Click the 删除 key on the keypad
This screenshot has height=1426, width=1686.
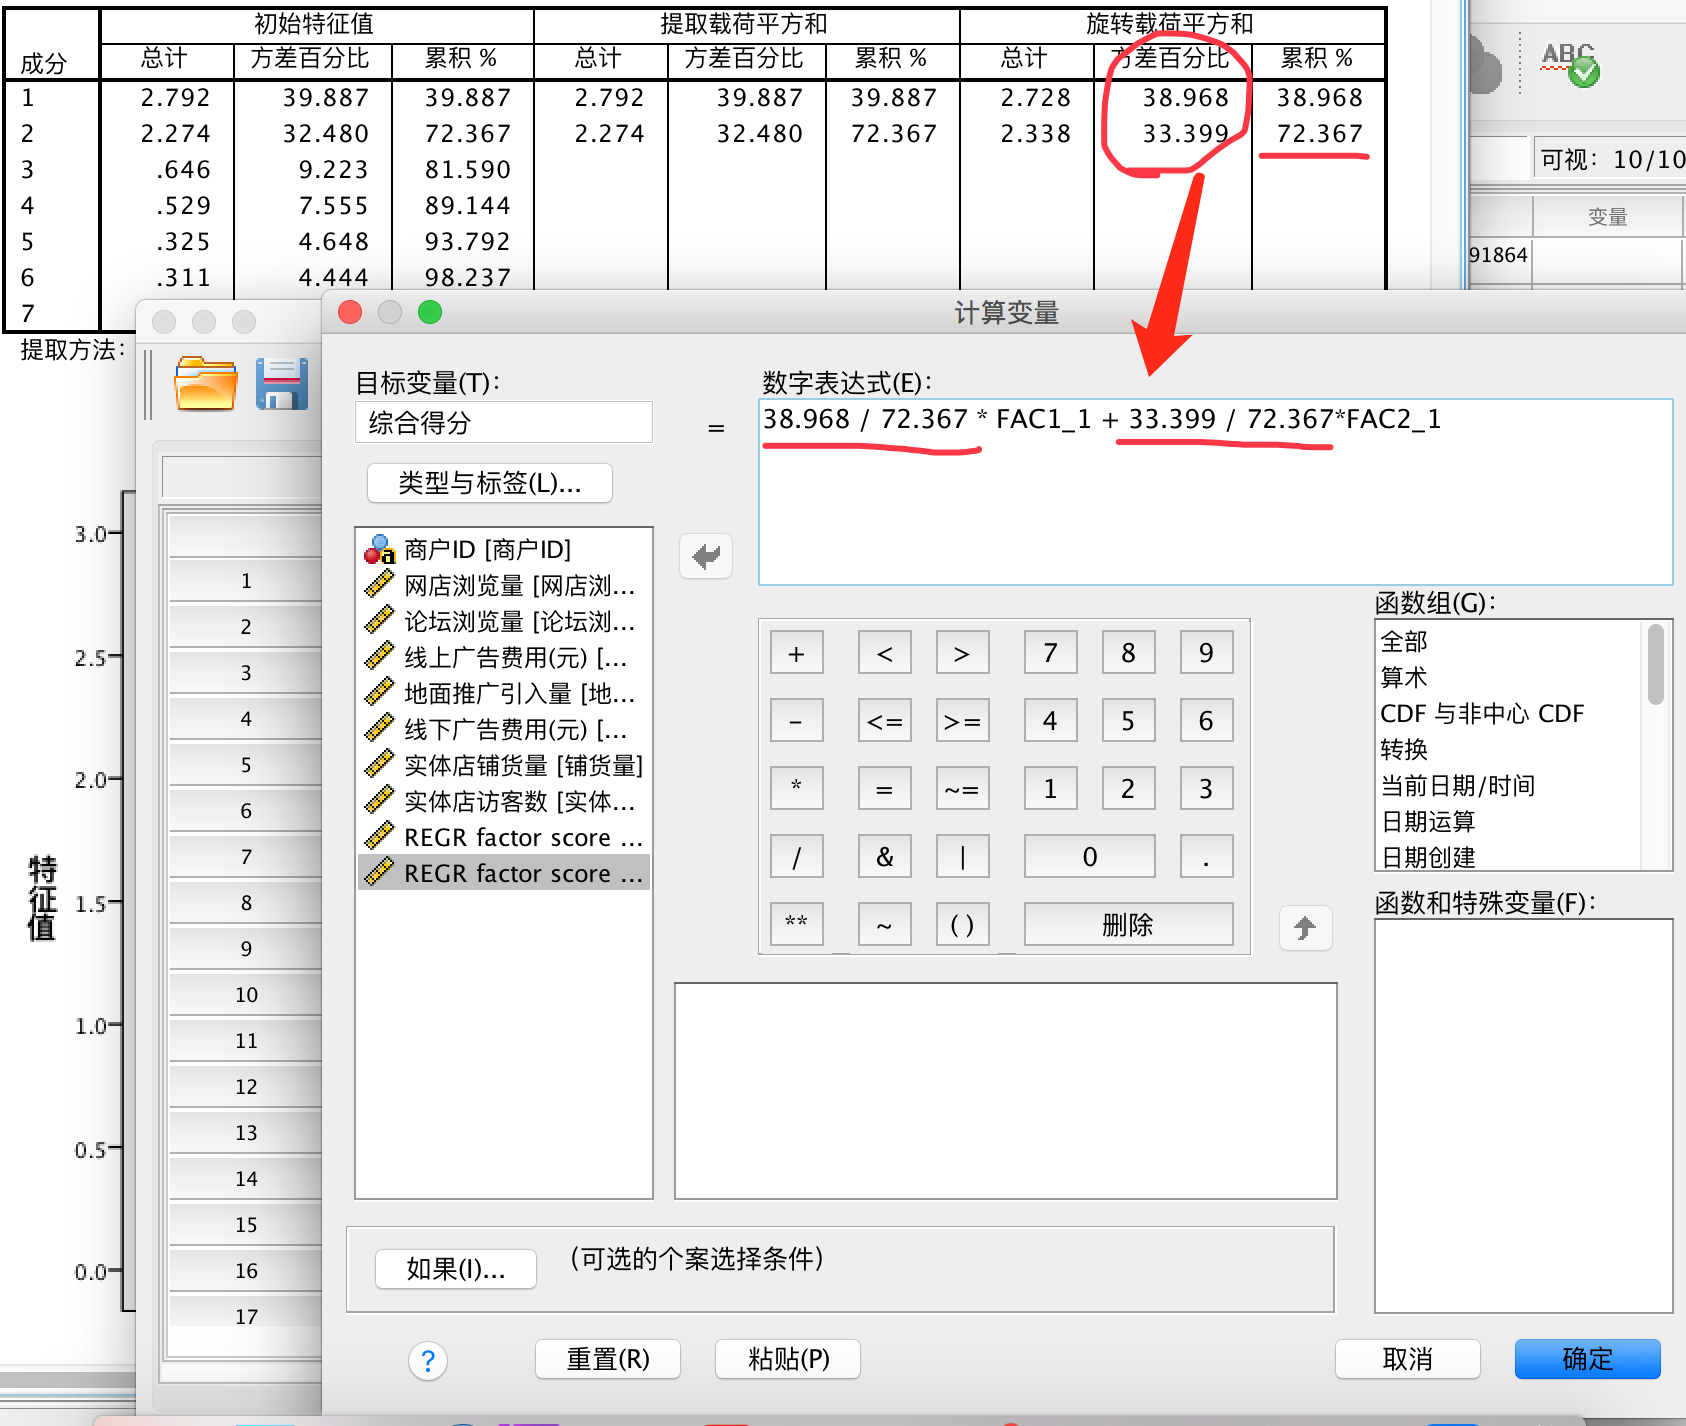(x=1127, y=925)
